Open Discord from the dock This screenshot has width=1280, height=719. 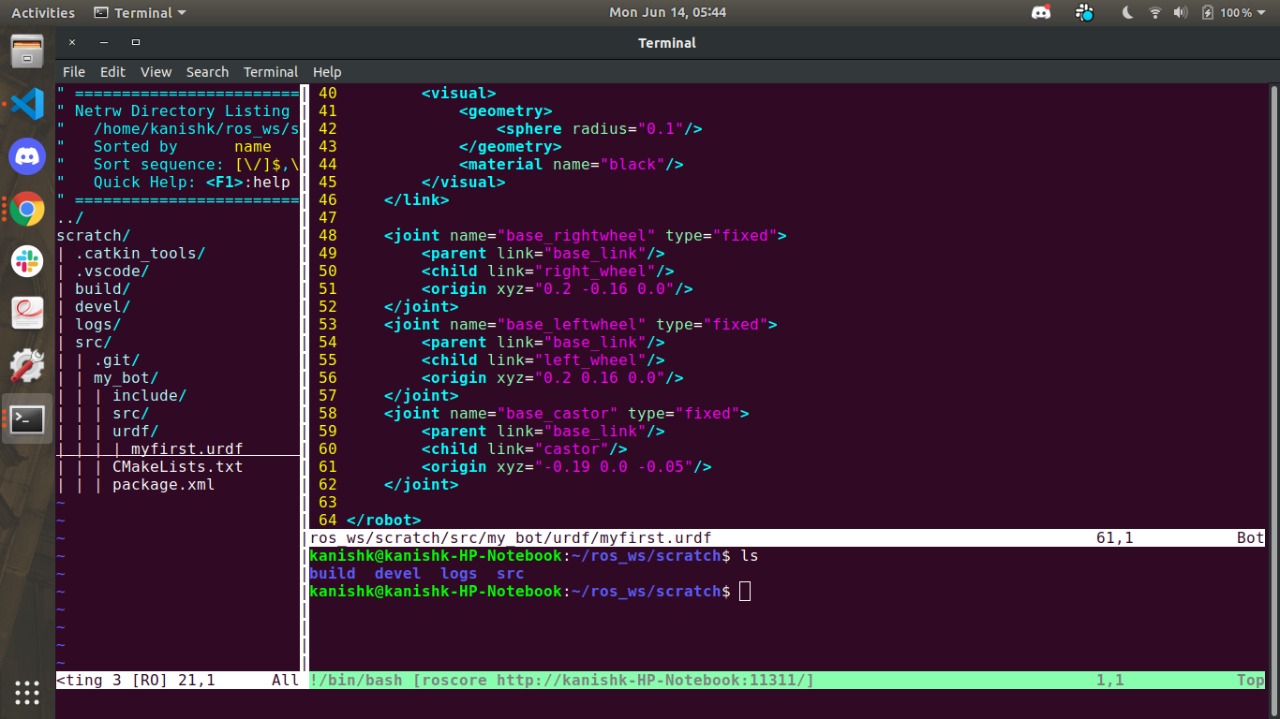[x=27, y=156]
